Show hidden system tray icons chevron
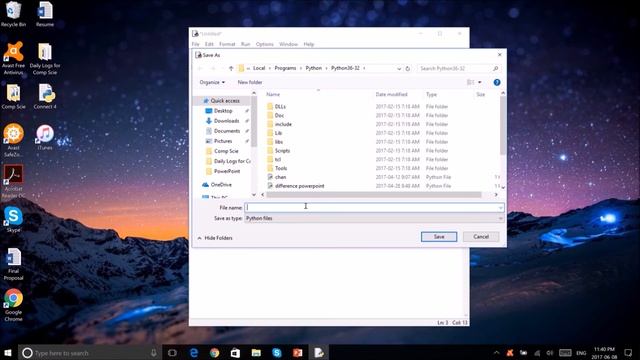Screen dimensions: 640x360 (496, 353)
